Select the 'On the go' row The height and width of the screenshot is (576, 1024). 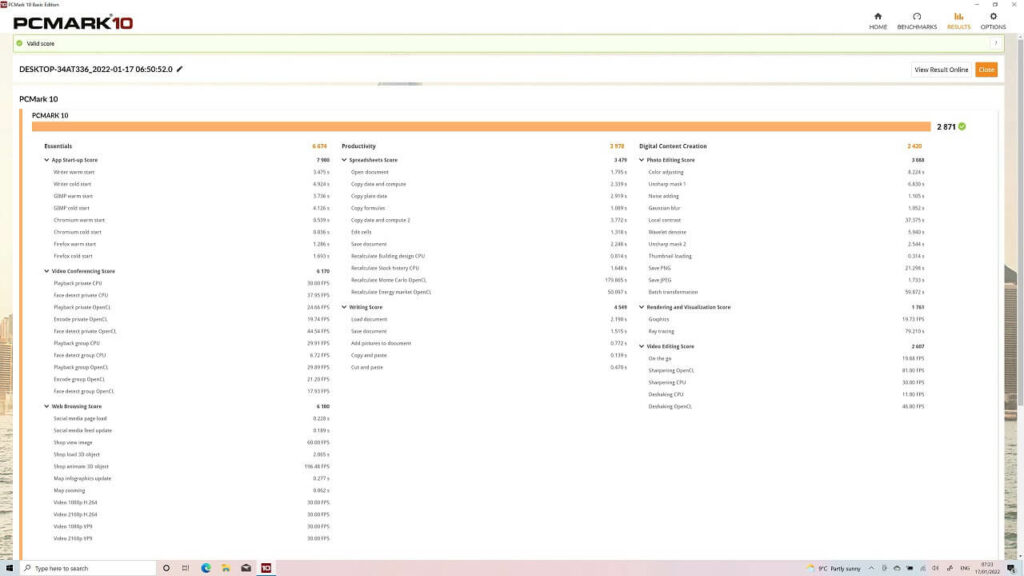pyautogui.click(x=786, y=359)
